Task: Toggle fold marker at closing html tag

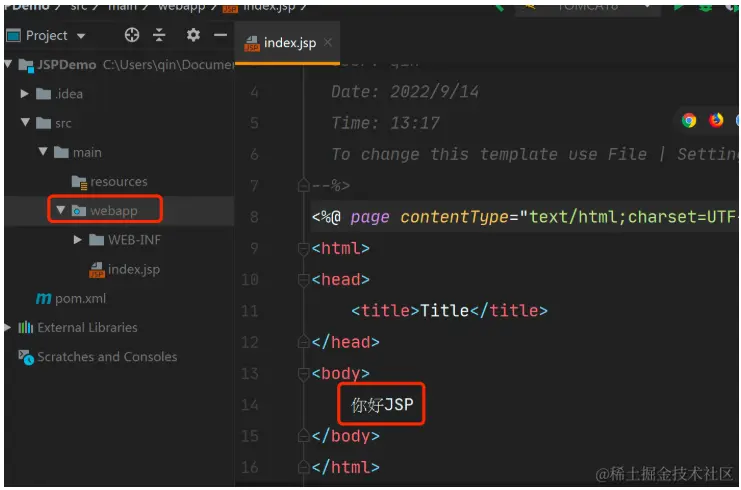Action: 303,467
